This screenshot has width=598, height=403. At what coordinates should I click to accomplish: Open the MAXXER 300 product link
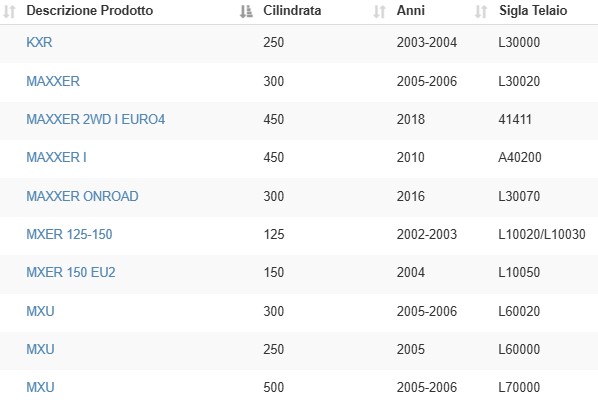(53, 81)
